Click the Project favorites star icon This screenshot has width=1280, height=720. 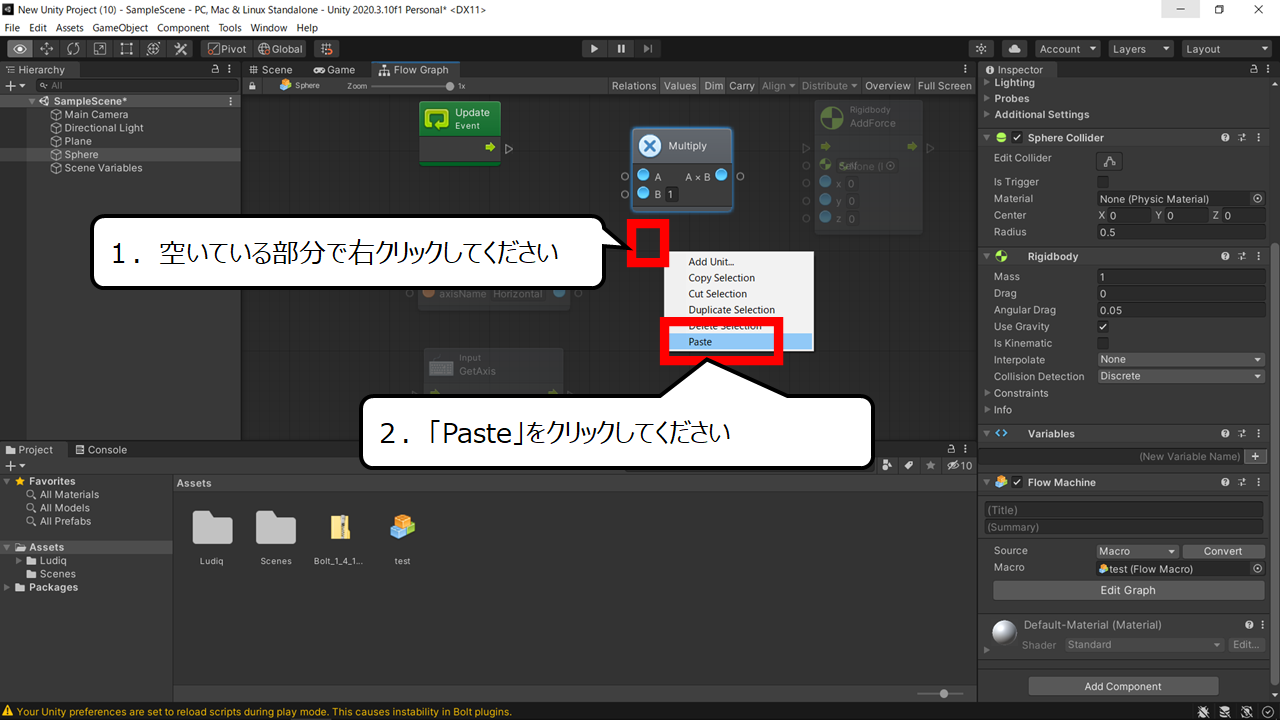930,465
